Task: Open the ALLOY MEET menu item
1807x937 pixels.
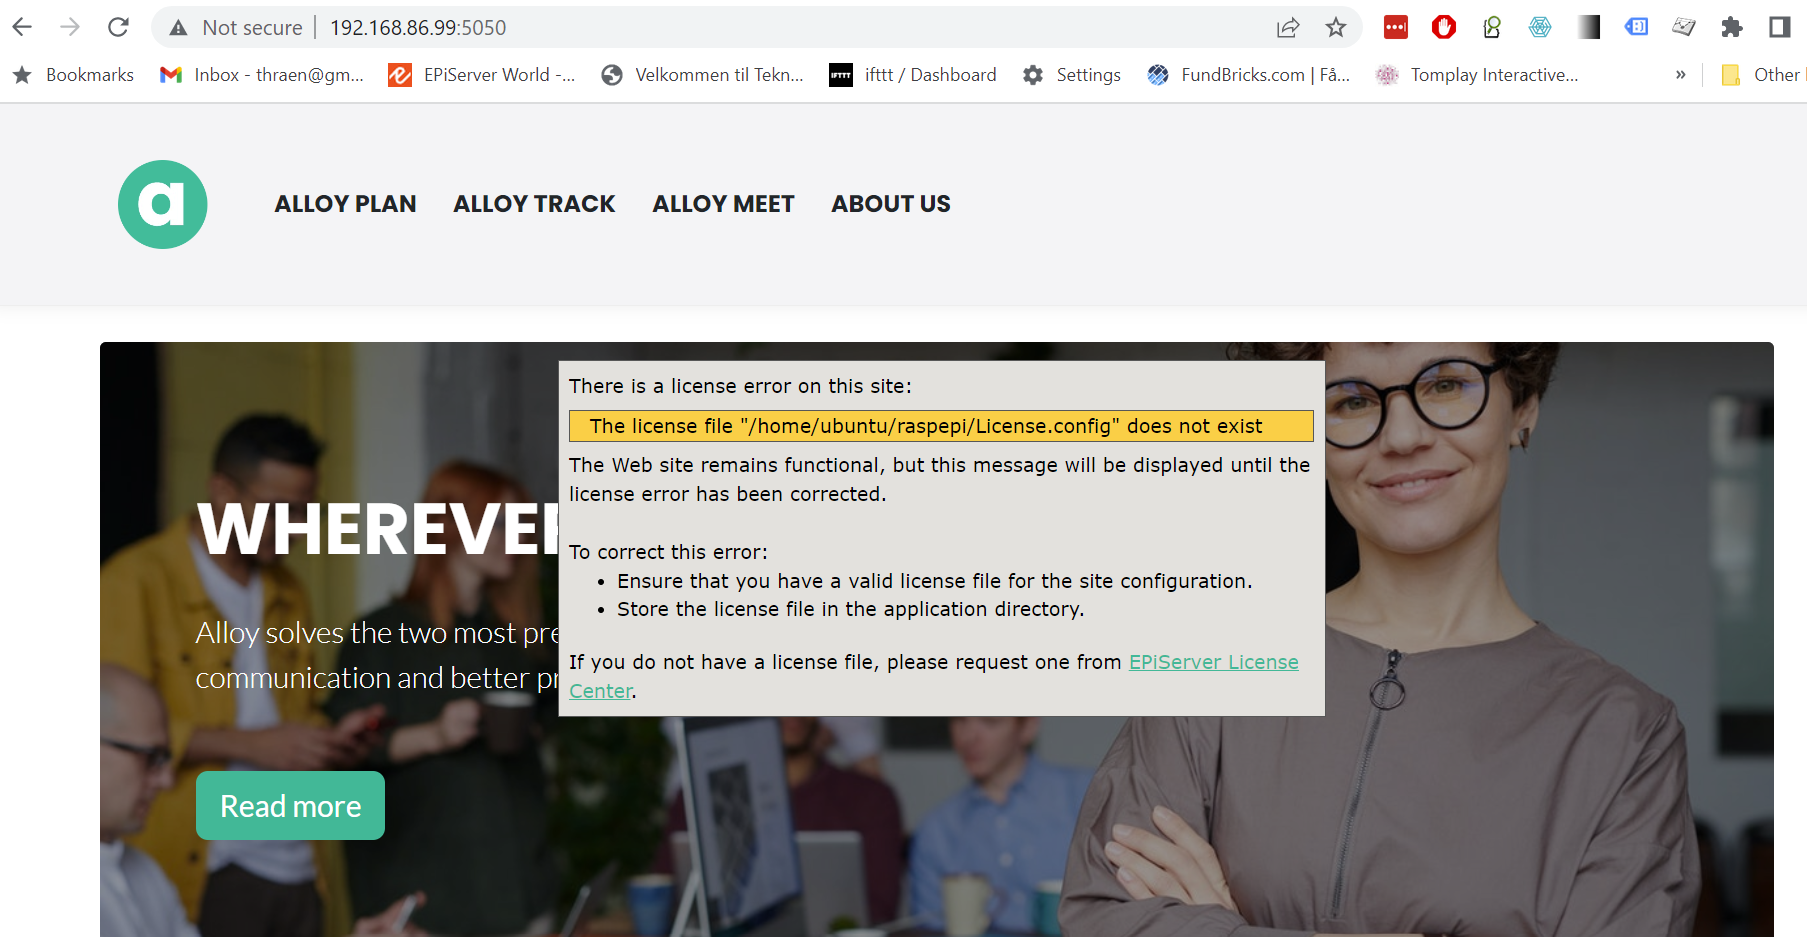Action: 724,204
